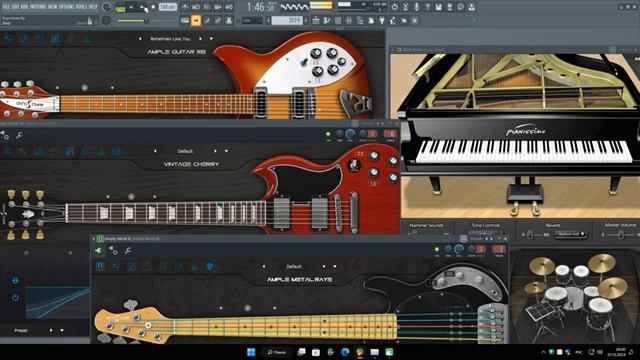Click the question mark help icon
This screenshot has width=640, height=360.
427,7
